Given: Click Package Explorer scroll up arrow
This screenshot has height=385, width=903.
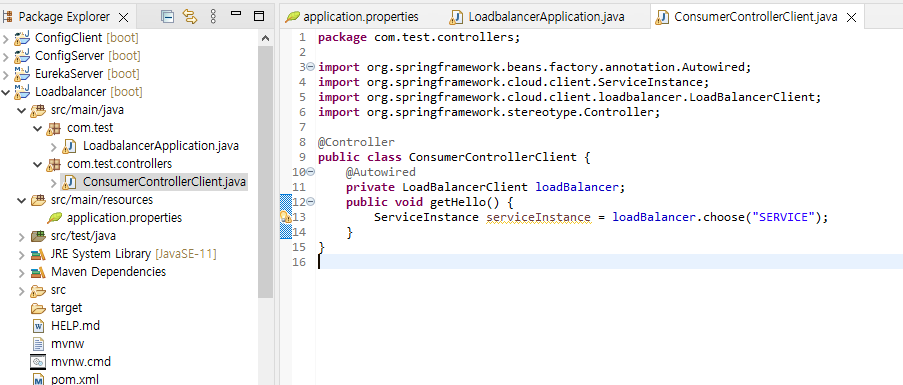Looking at the screenshot, I should (265, 38).
